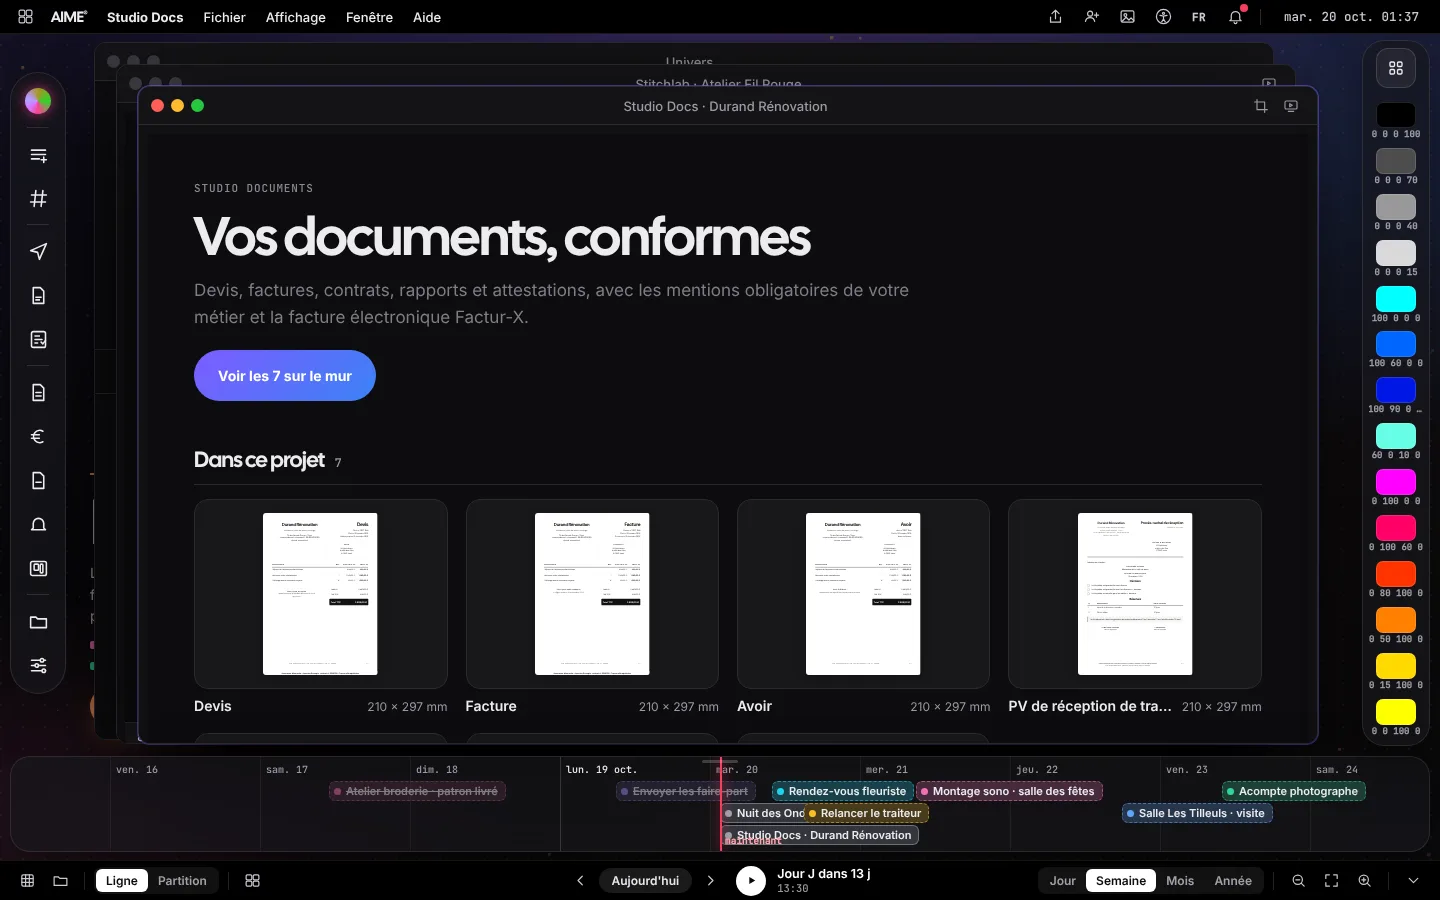Viewport: 1440px width, 900px height.
Task: Collapse the timeline with the bottom-right chevron
Action: [1413, 881]
